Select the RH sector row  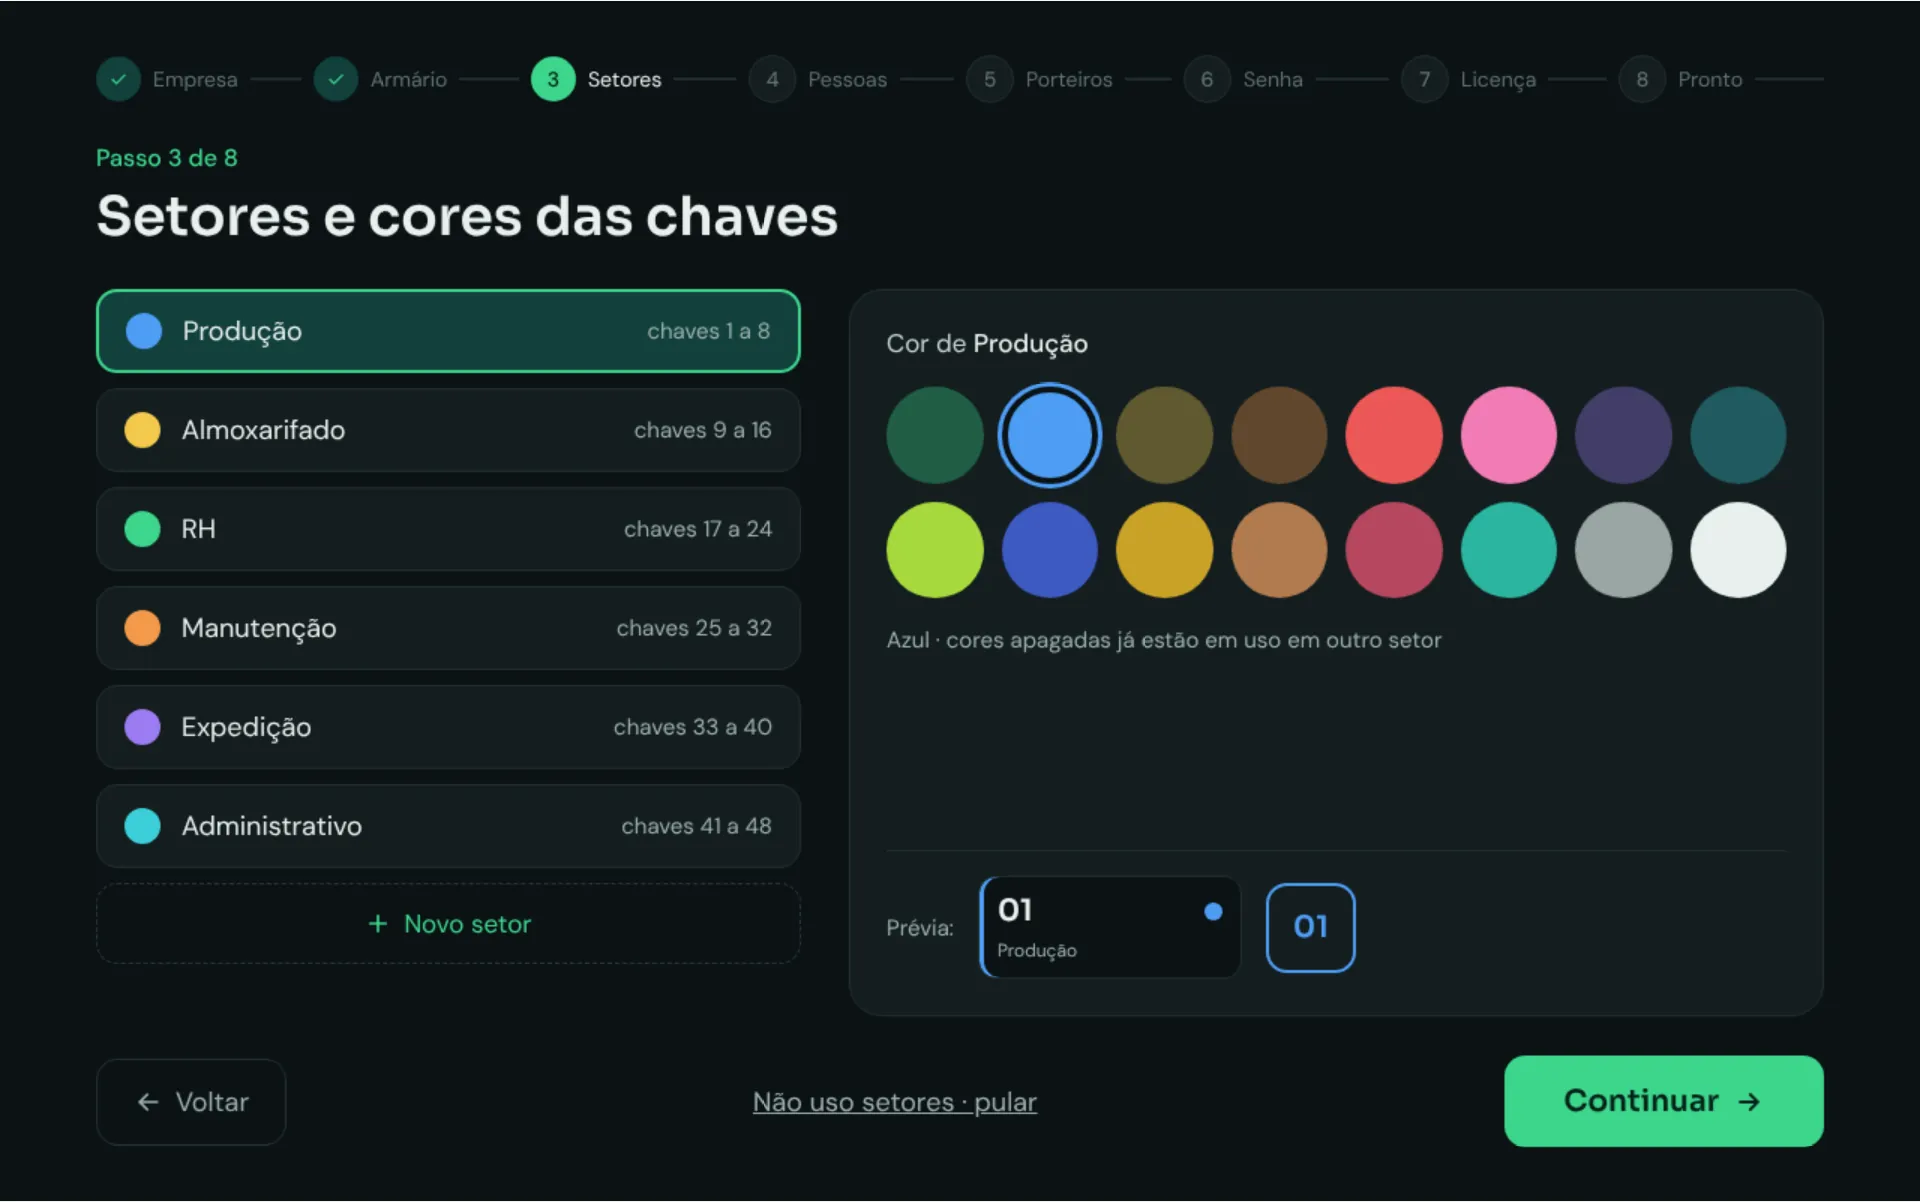(x=448, y=529)
